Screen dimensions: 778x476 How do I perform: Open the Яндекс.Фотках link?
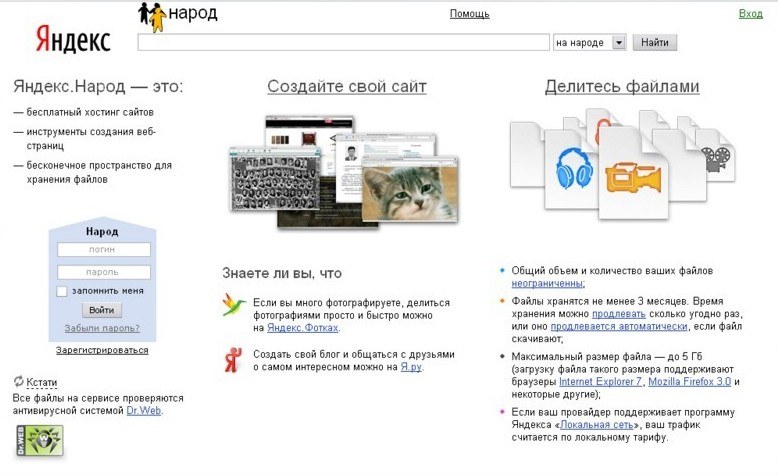pyautogui.click(x=303, y=328)
